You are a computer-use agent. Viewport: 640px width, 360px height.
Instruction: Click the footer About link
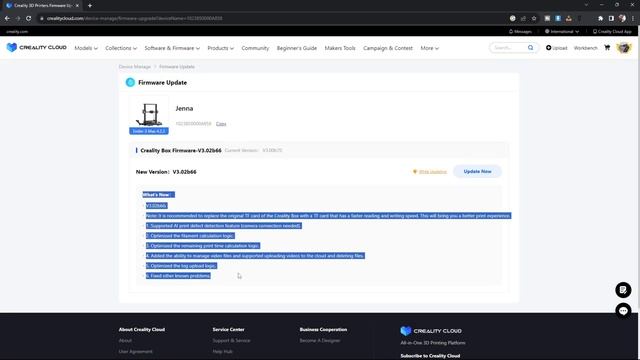pyautogui.click(x=125, y=340)
